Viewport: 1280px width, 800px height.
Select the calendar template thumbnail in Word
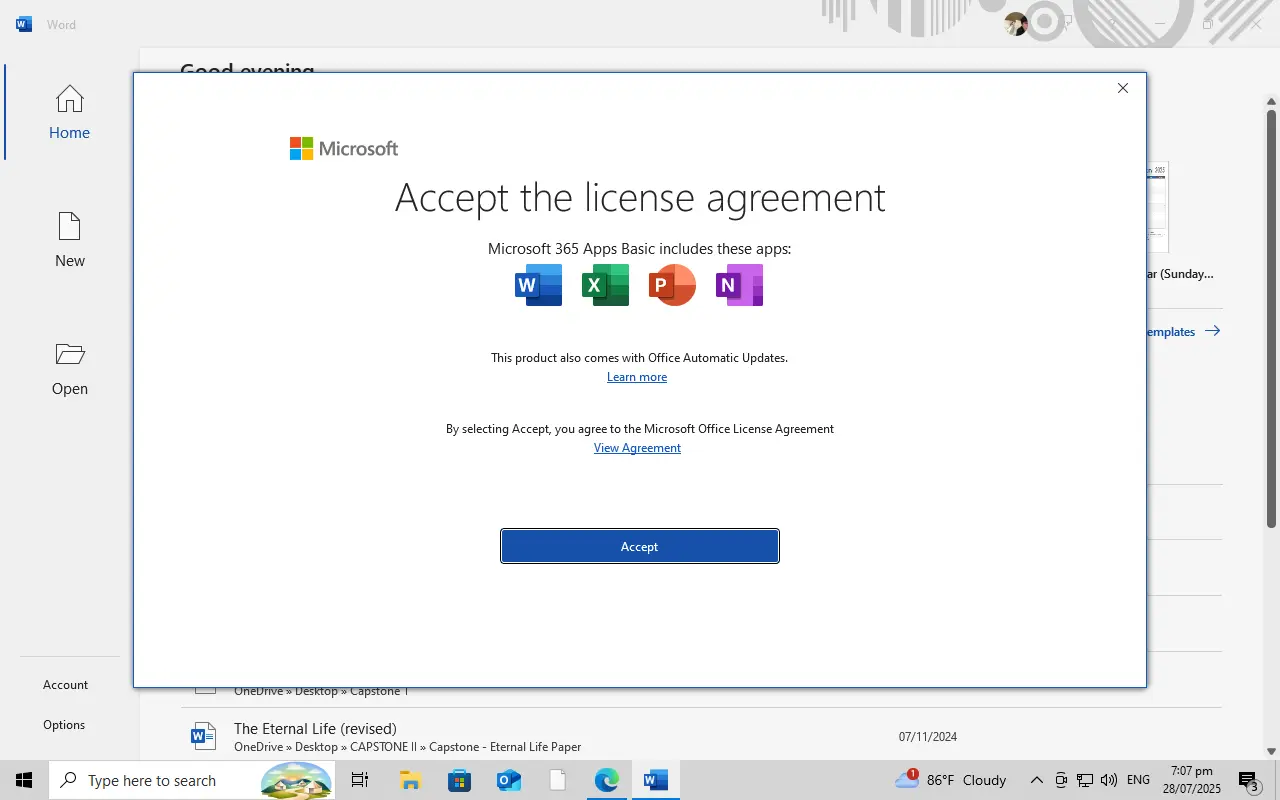point(1158,207)
